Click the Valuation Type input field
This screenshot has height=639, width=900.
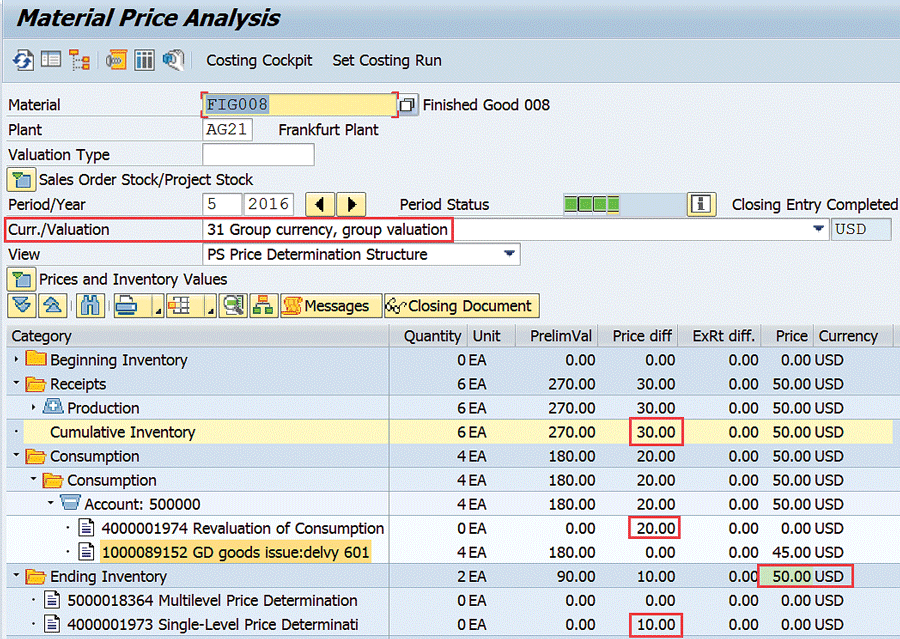[258, 155]
